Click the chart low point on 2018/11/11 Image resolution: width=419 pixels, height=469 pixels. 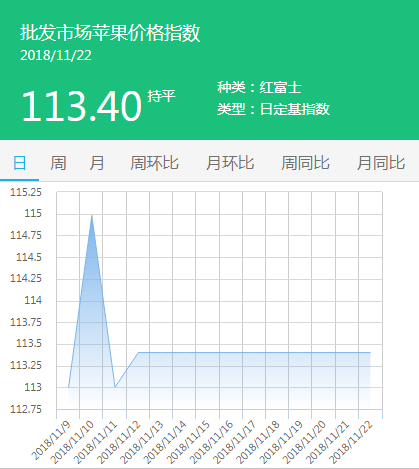[x=115, y=387]
